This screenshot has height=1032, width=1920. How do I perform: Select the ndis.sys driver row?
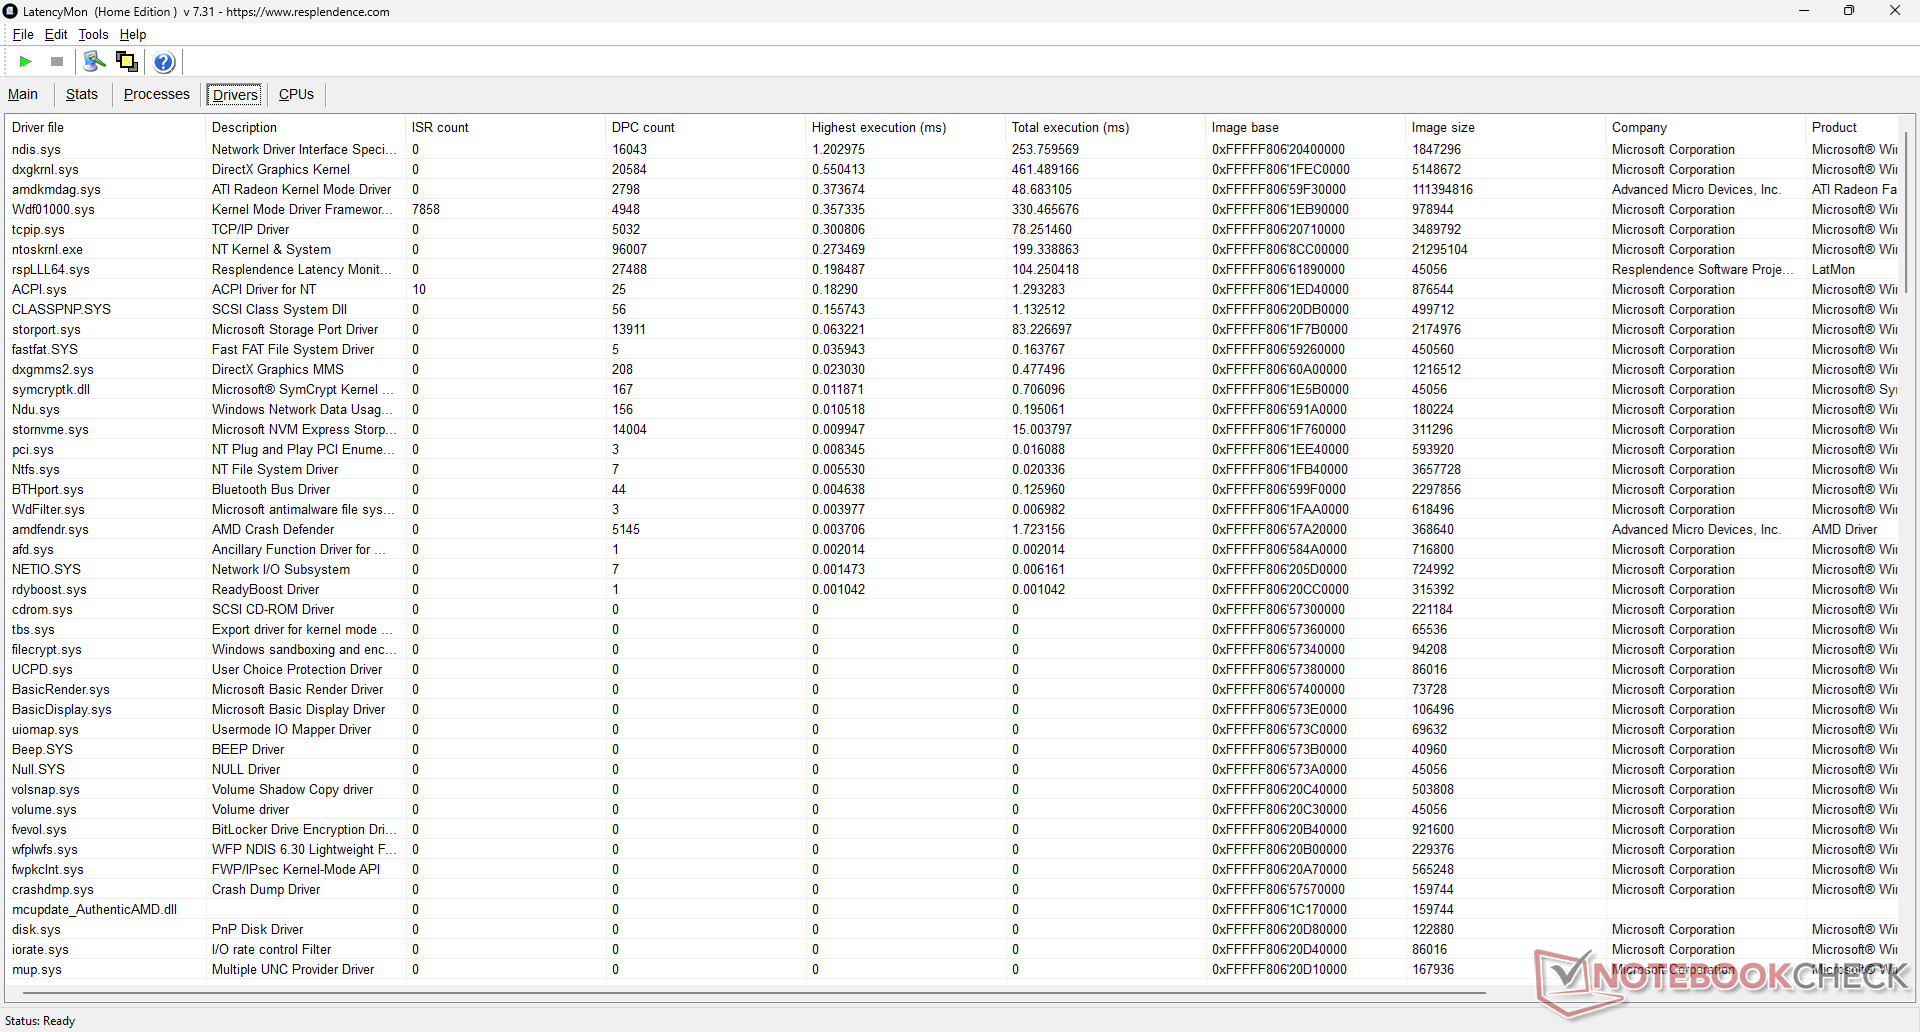tap(952, 149)
